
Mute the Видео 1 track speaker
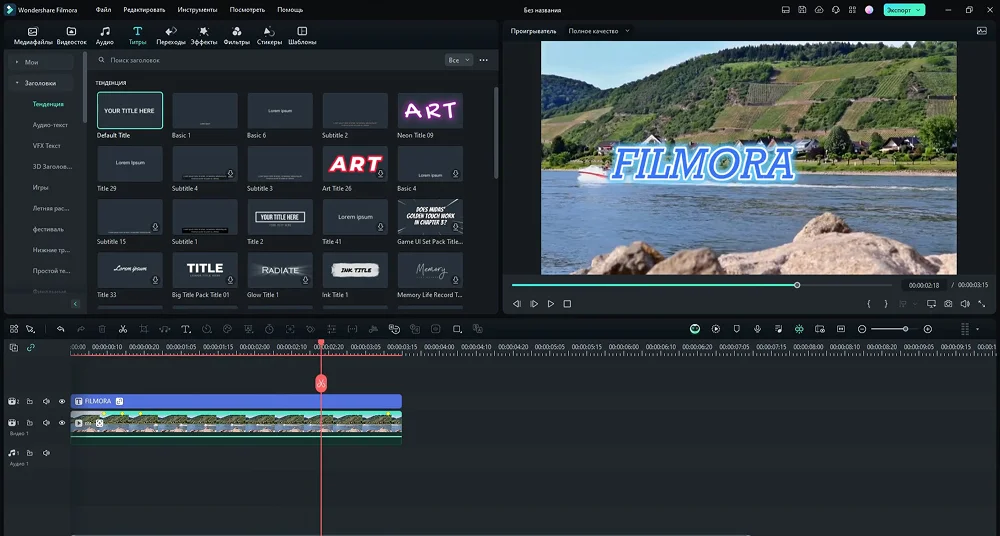(46, 422)
